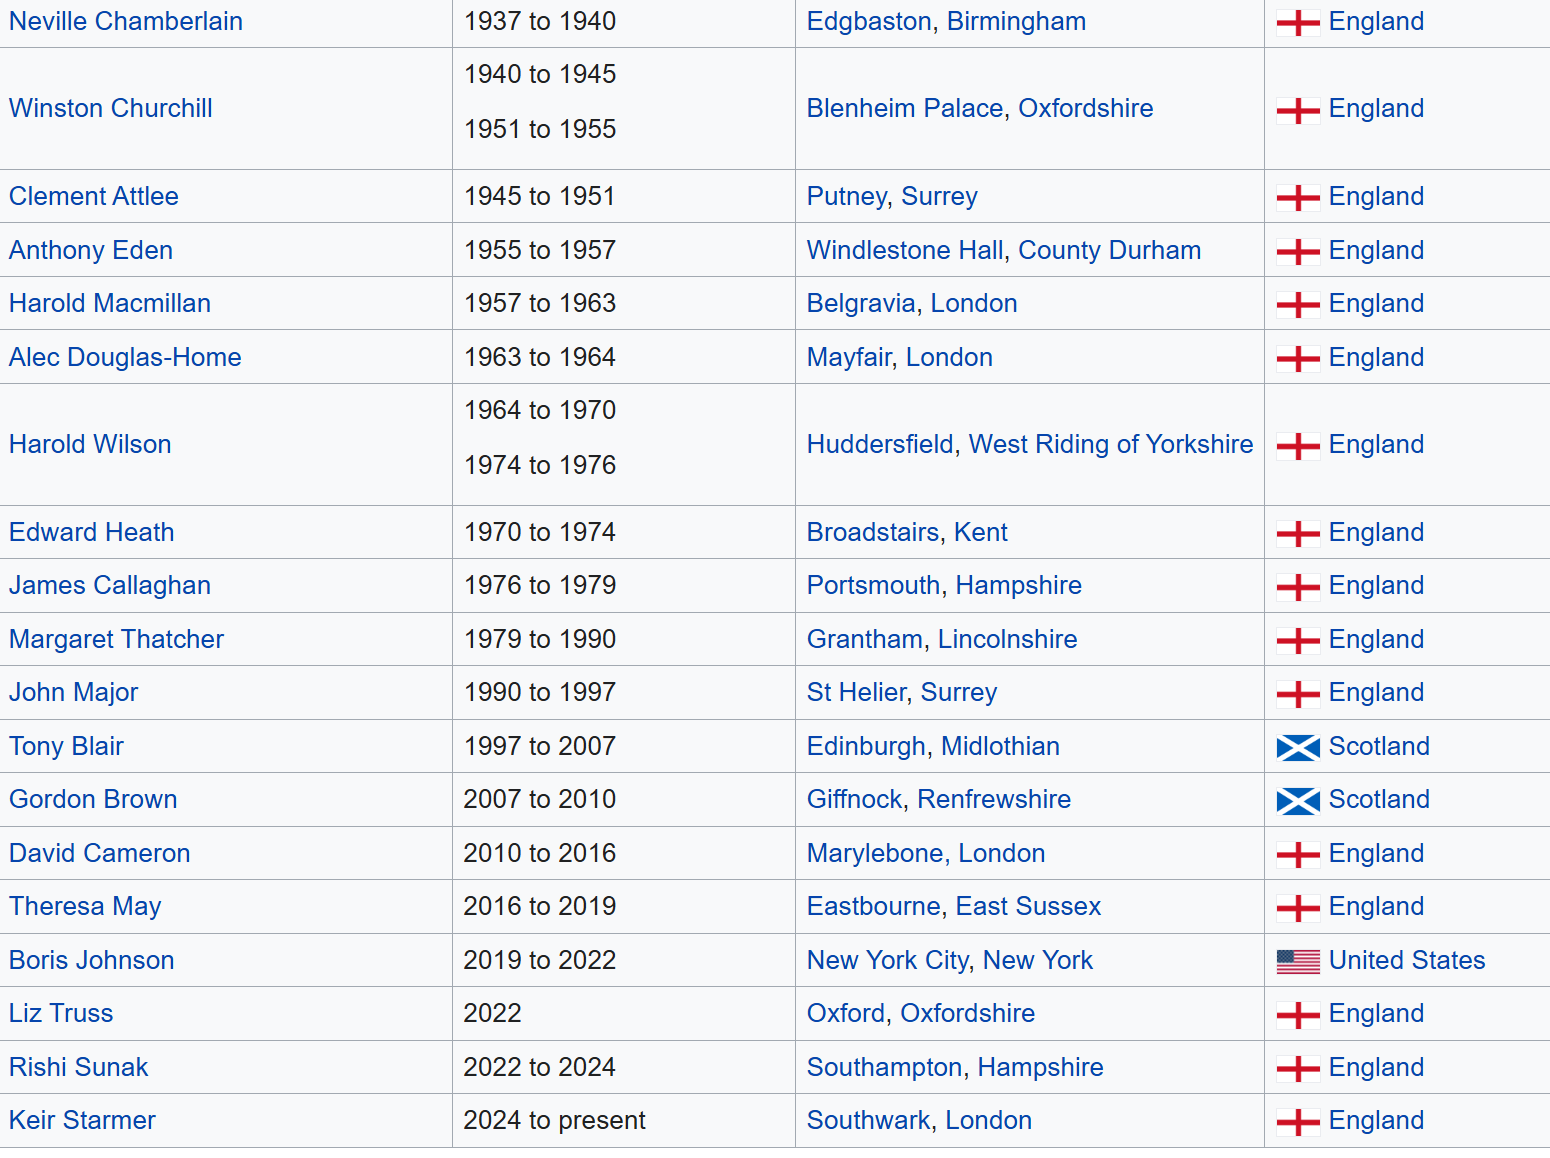This screenshot has width=1550, height=1158.
Task: Visit David Cameron's page
Action: pyautogui.click(x=100, y=854)
